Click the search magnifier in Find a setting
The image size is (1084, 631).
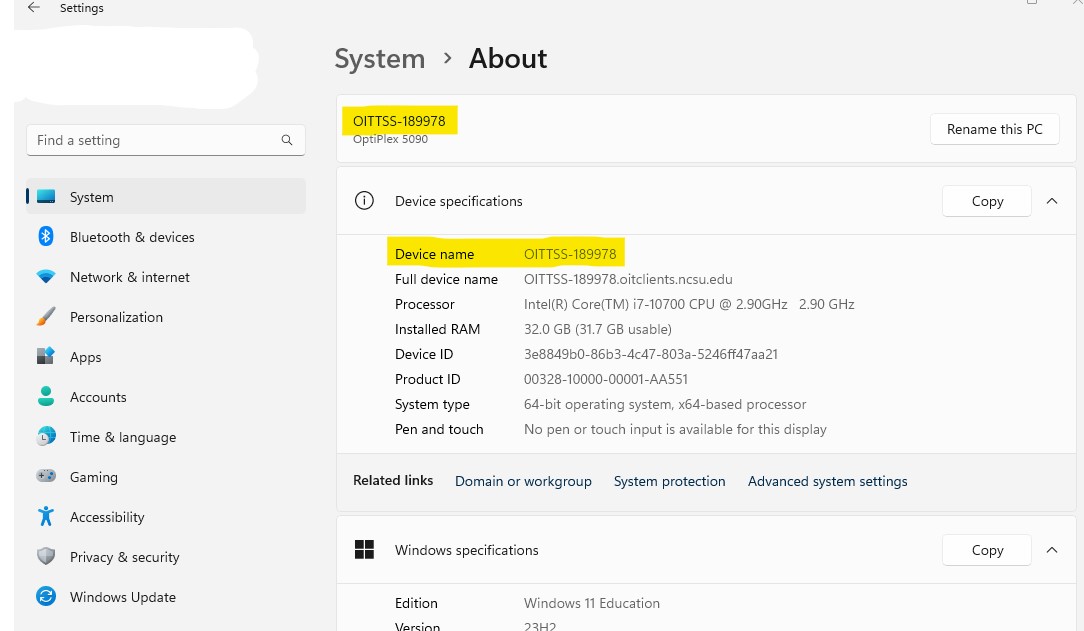(287, 140)
